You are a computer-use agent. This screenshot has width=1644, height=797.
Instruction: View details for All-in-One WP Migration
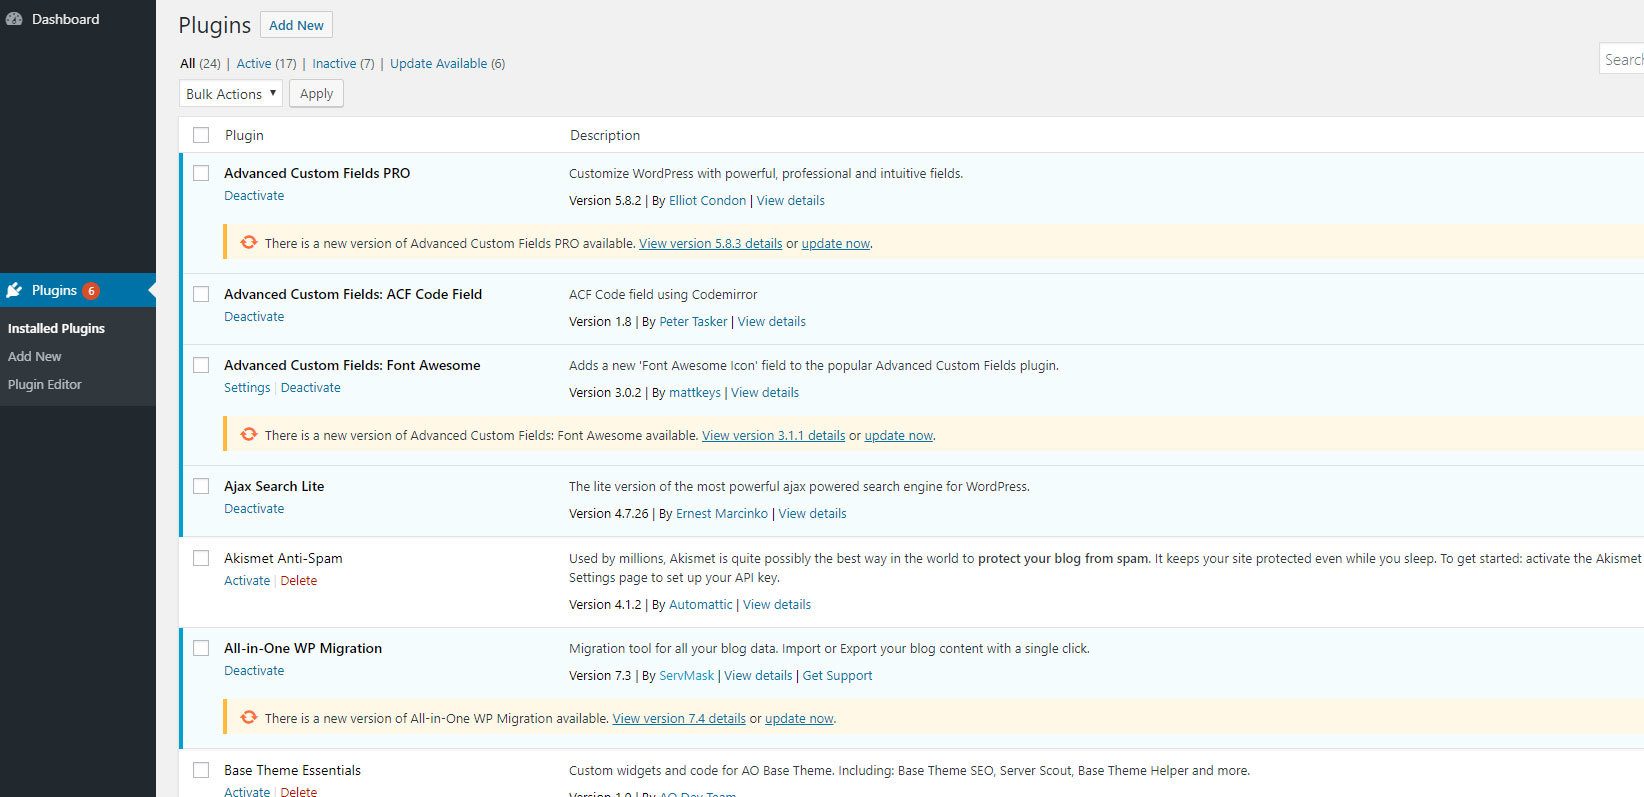pyautogui.click(x=758, y=676)
